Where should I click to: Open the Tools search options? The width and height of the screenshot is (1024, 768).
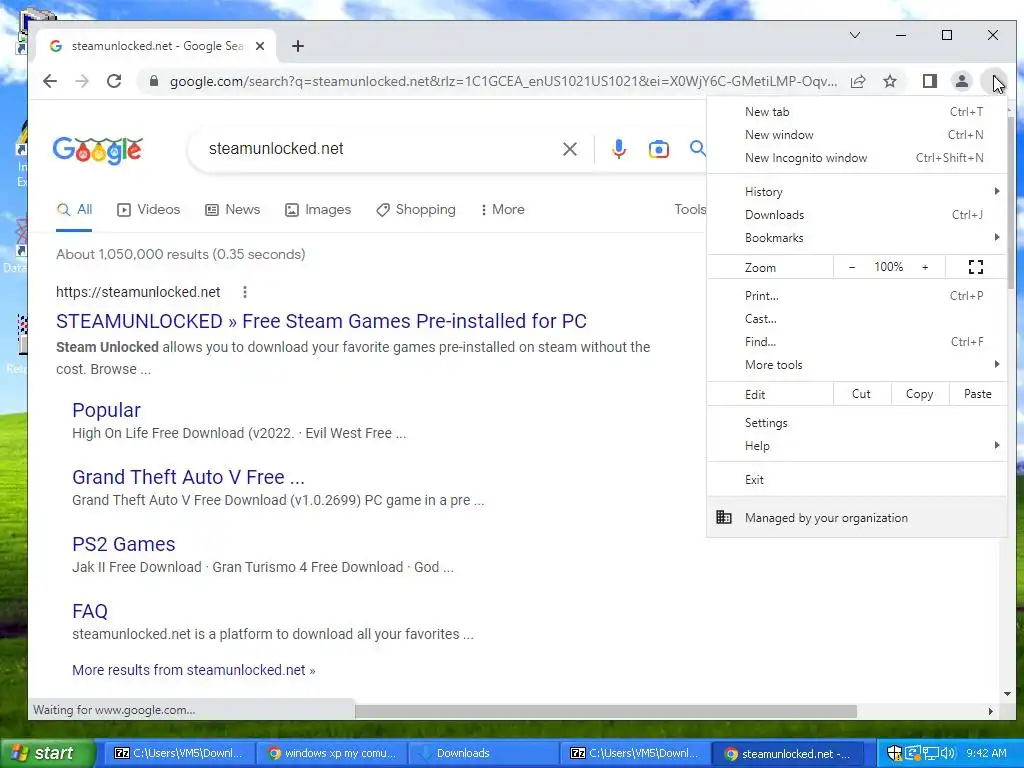point(690,210)
